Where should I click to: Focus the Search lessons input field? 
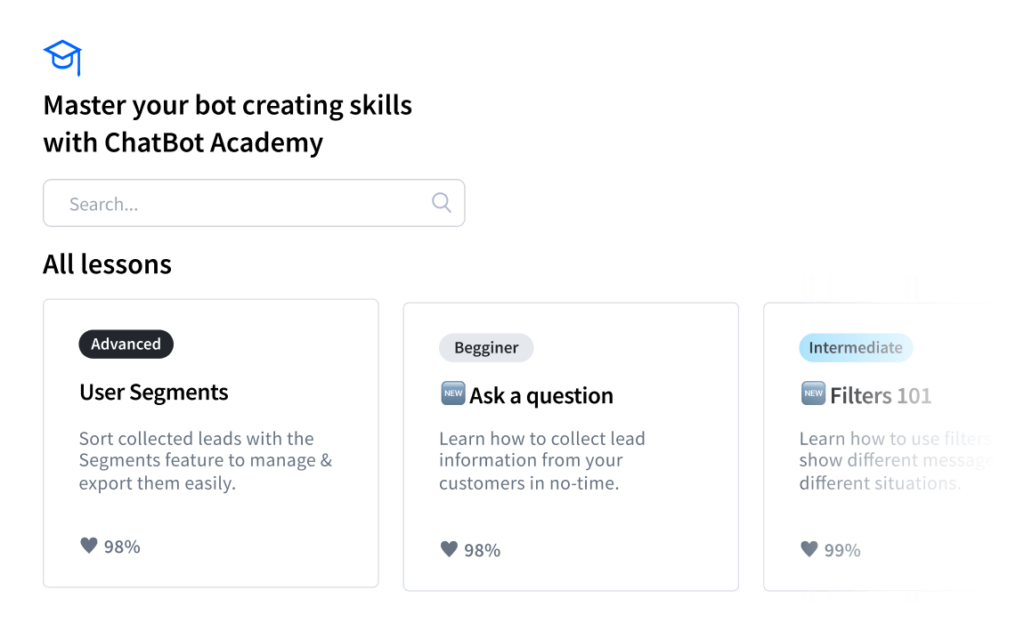click(254, 203)
